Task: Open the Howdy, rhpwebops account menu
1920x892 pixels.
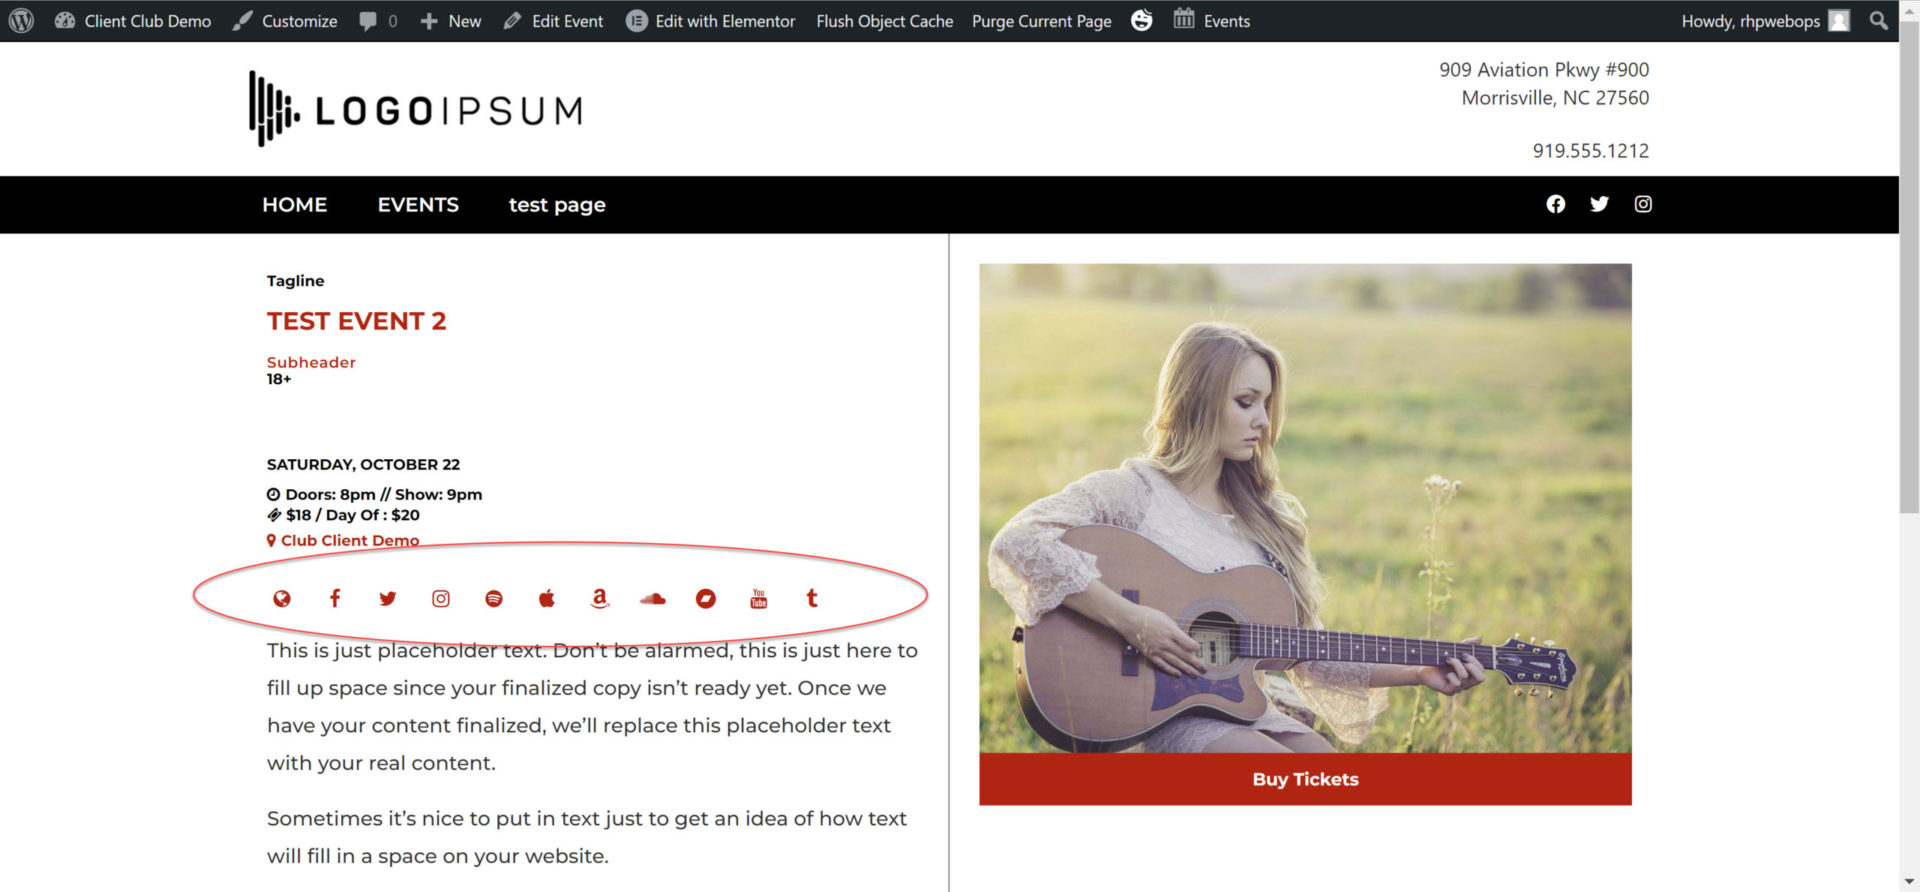Action: (1765, 21)
